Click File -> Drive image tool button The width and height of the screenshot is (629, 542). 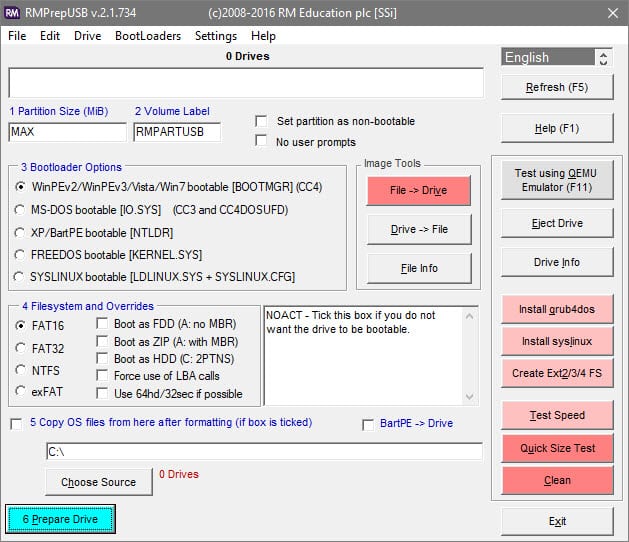tap(419, 190)
